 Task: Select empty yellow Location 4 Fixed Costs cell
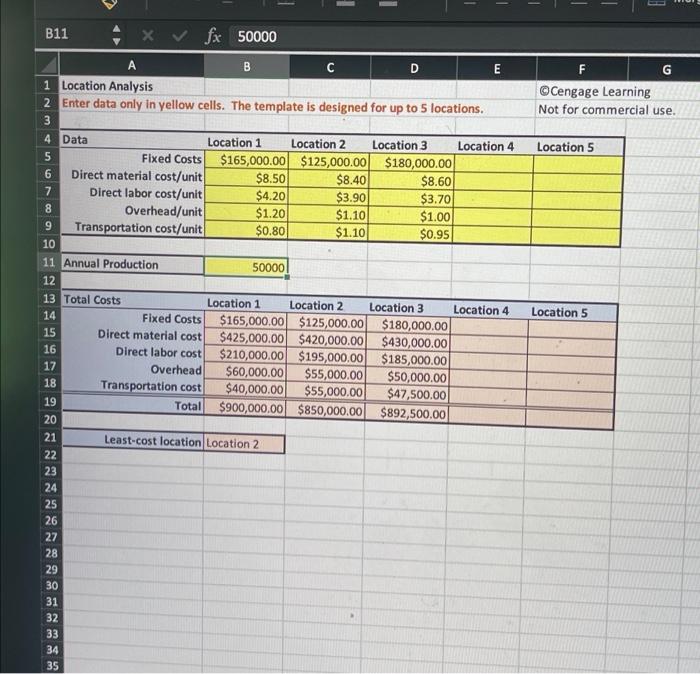click(493, 164)
